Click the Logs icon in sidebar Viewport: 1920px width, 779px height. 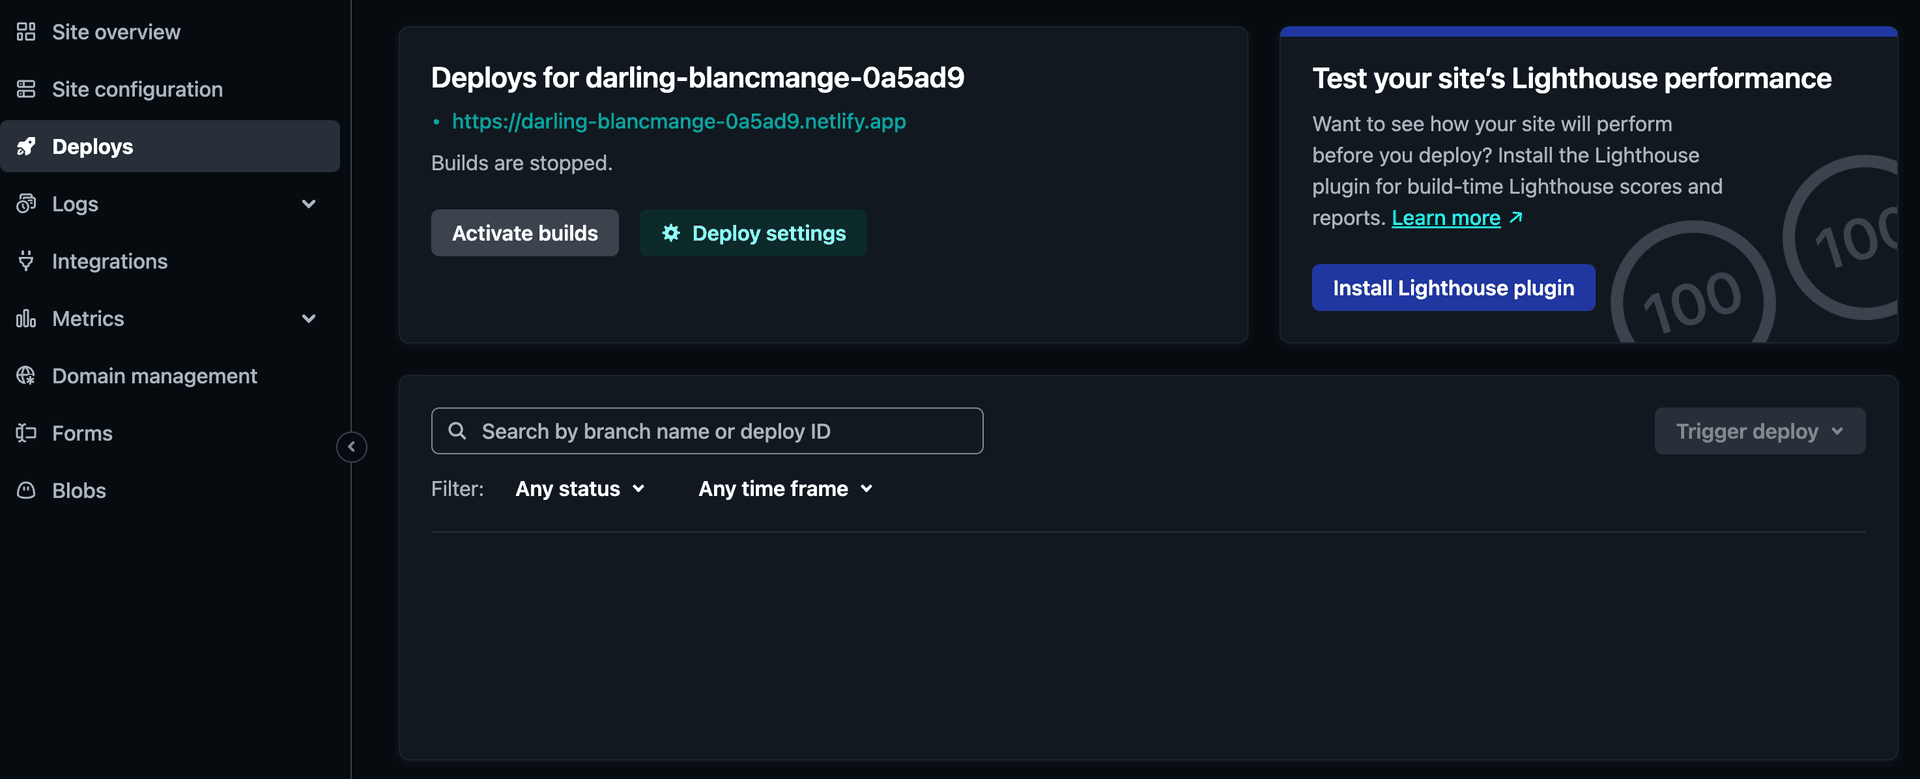coord(26,203)
